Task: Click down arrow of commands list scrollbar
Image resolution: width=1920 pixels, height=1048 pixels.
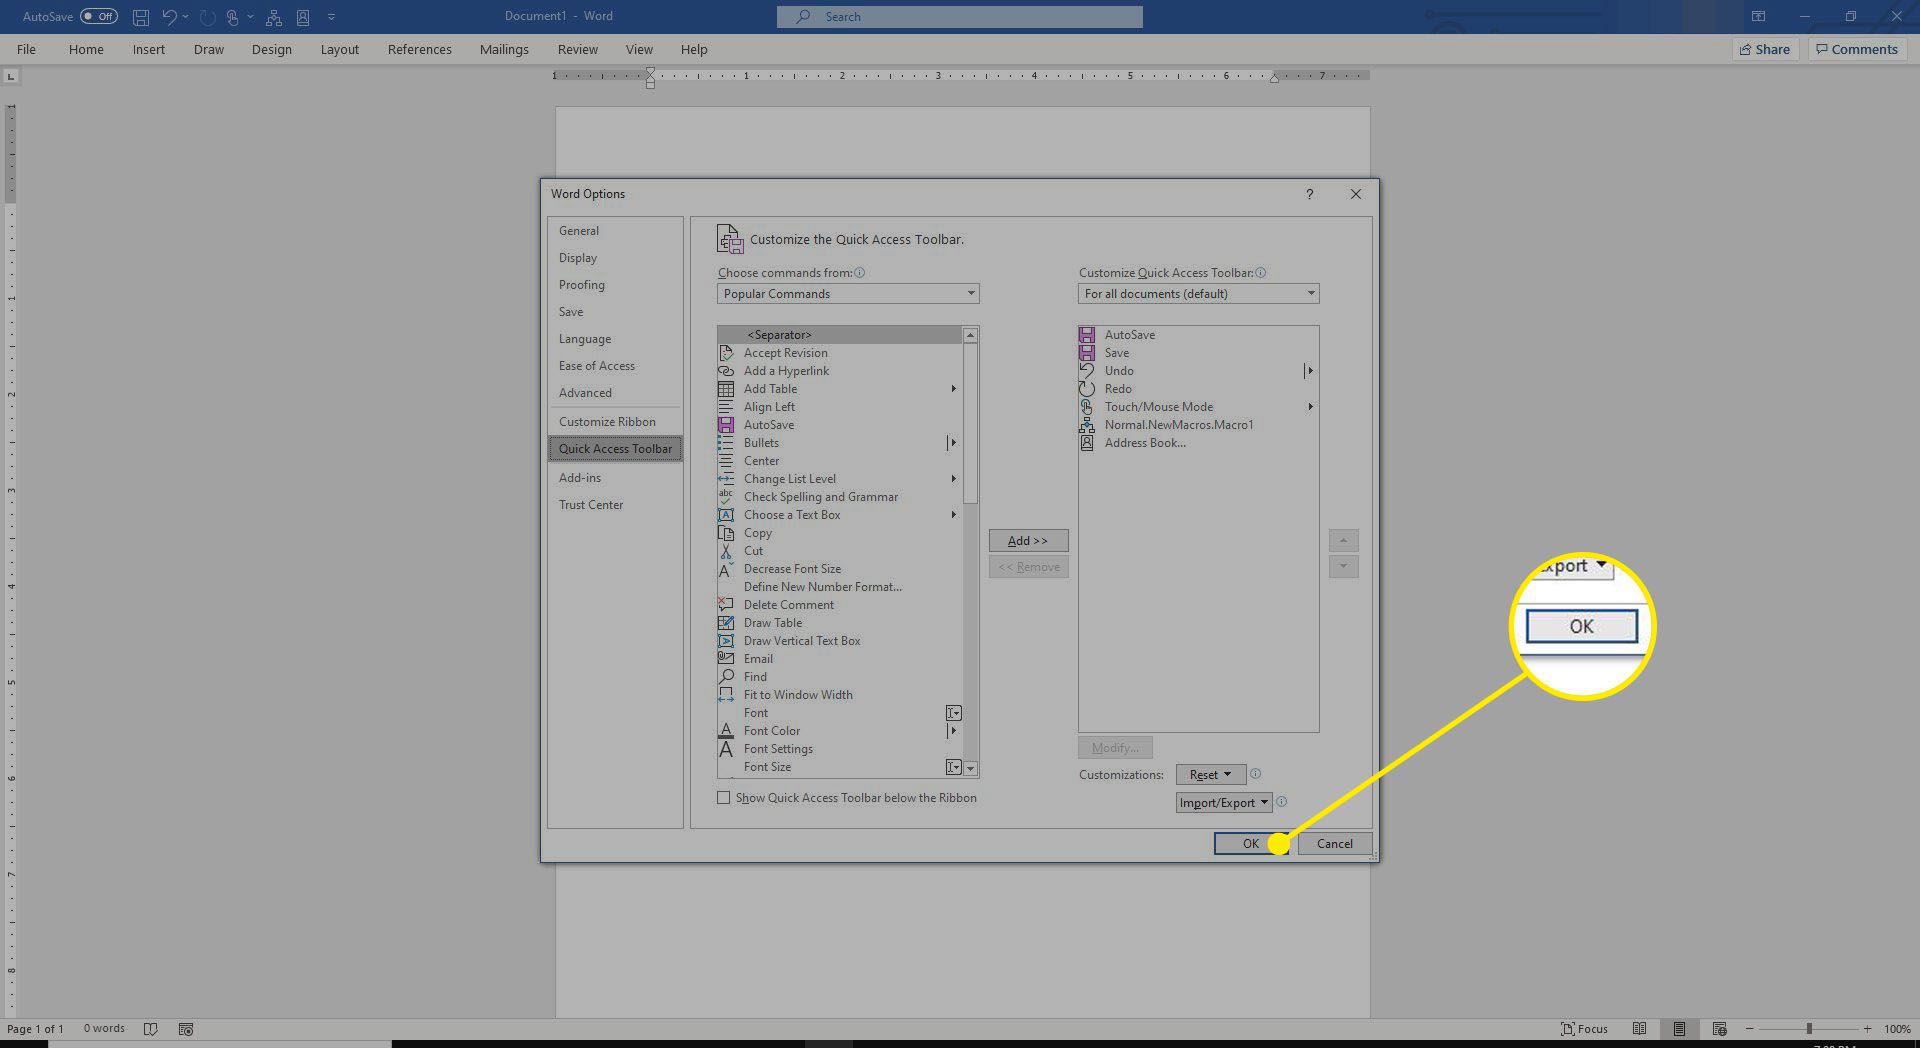Action: pos(970,769)
